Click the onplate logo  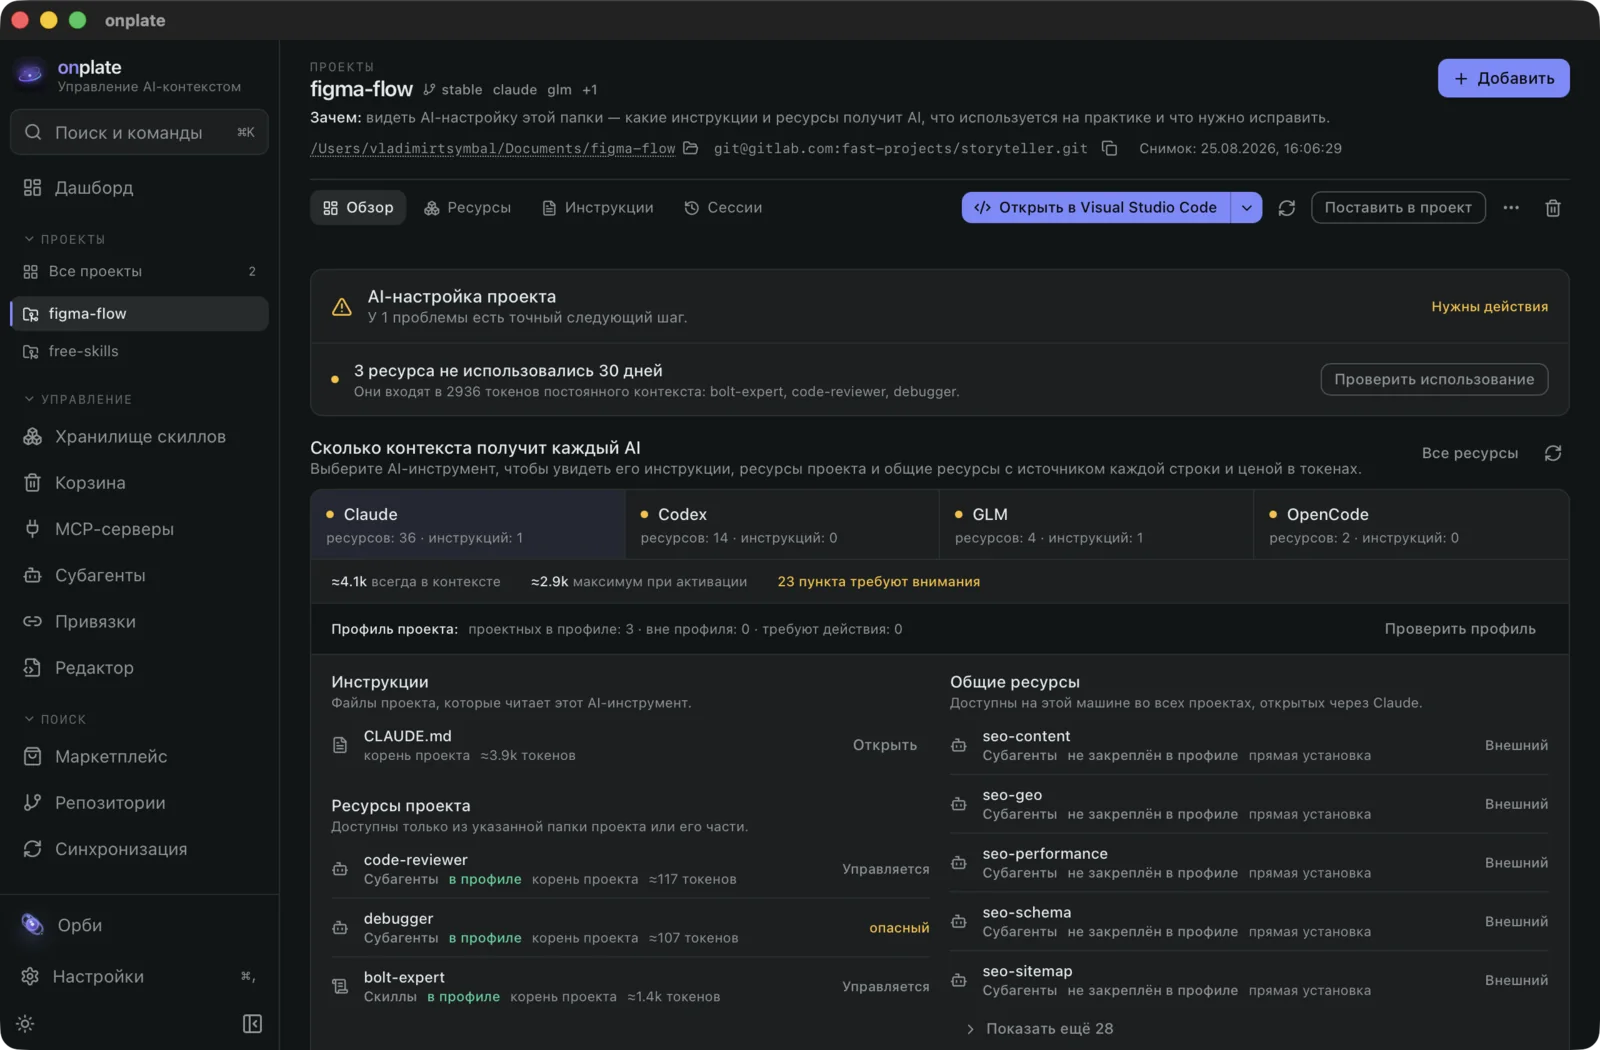point(30,75)
